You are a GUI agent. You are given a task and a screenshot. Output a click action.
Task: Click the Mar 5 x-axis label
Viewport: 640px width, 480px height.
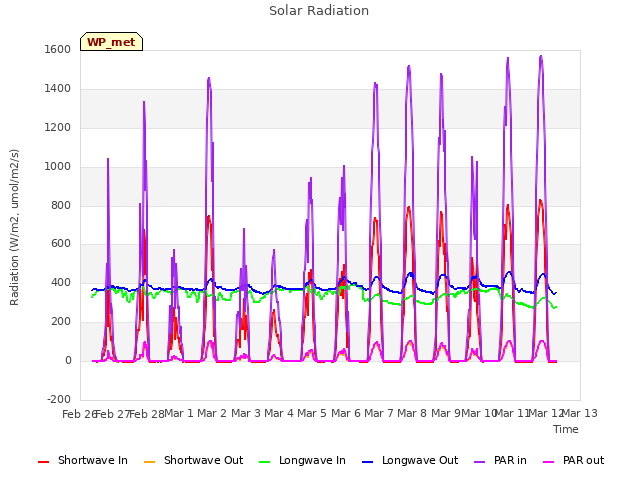tap(312, 413)
